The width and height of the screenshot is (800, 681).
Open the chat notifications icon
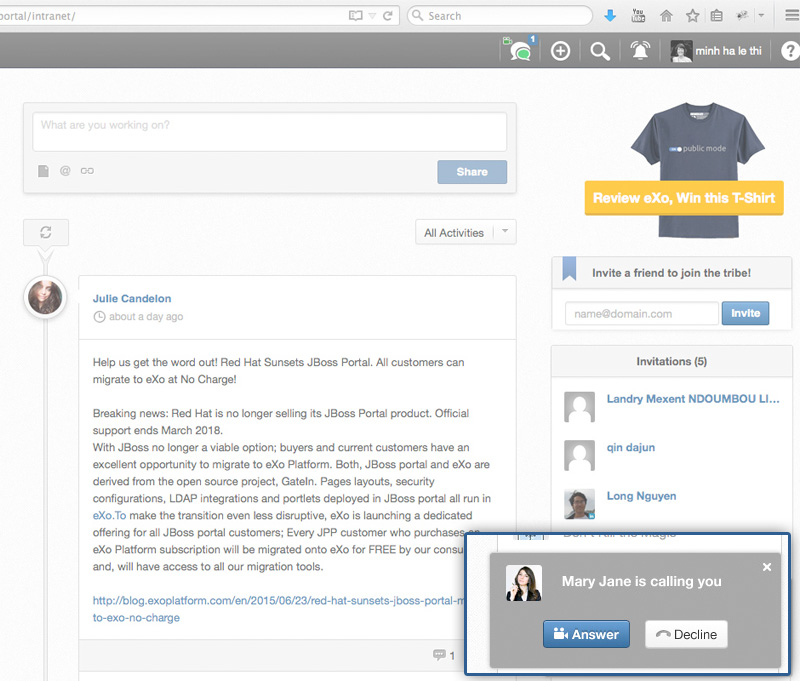519,50
